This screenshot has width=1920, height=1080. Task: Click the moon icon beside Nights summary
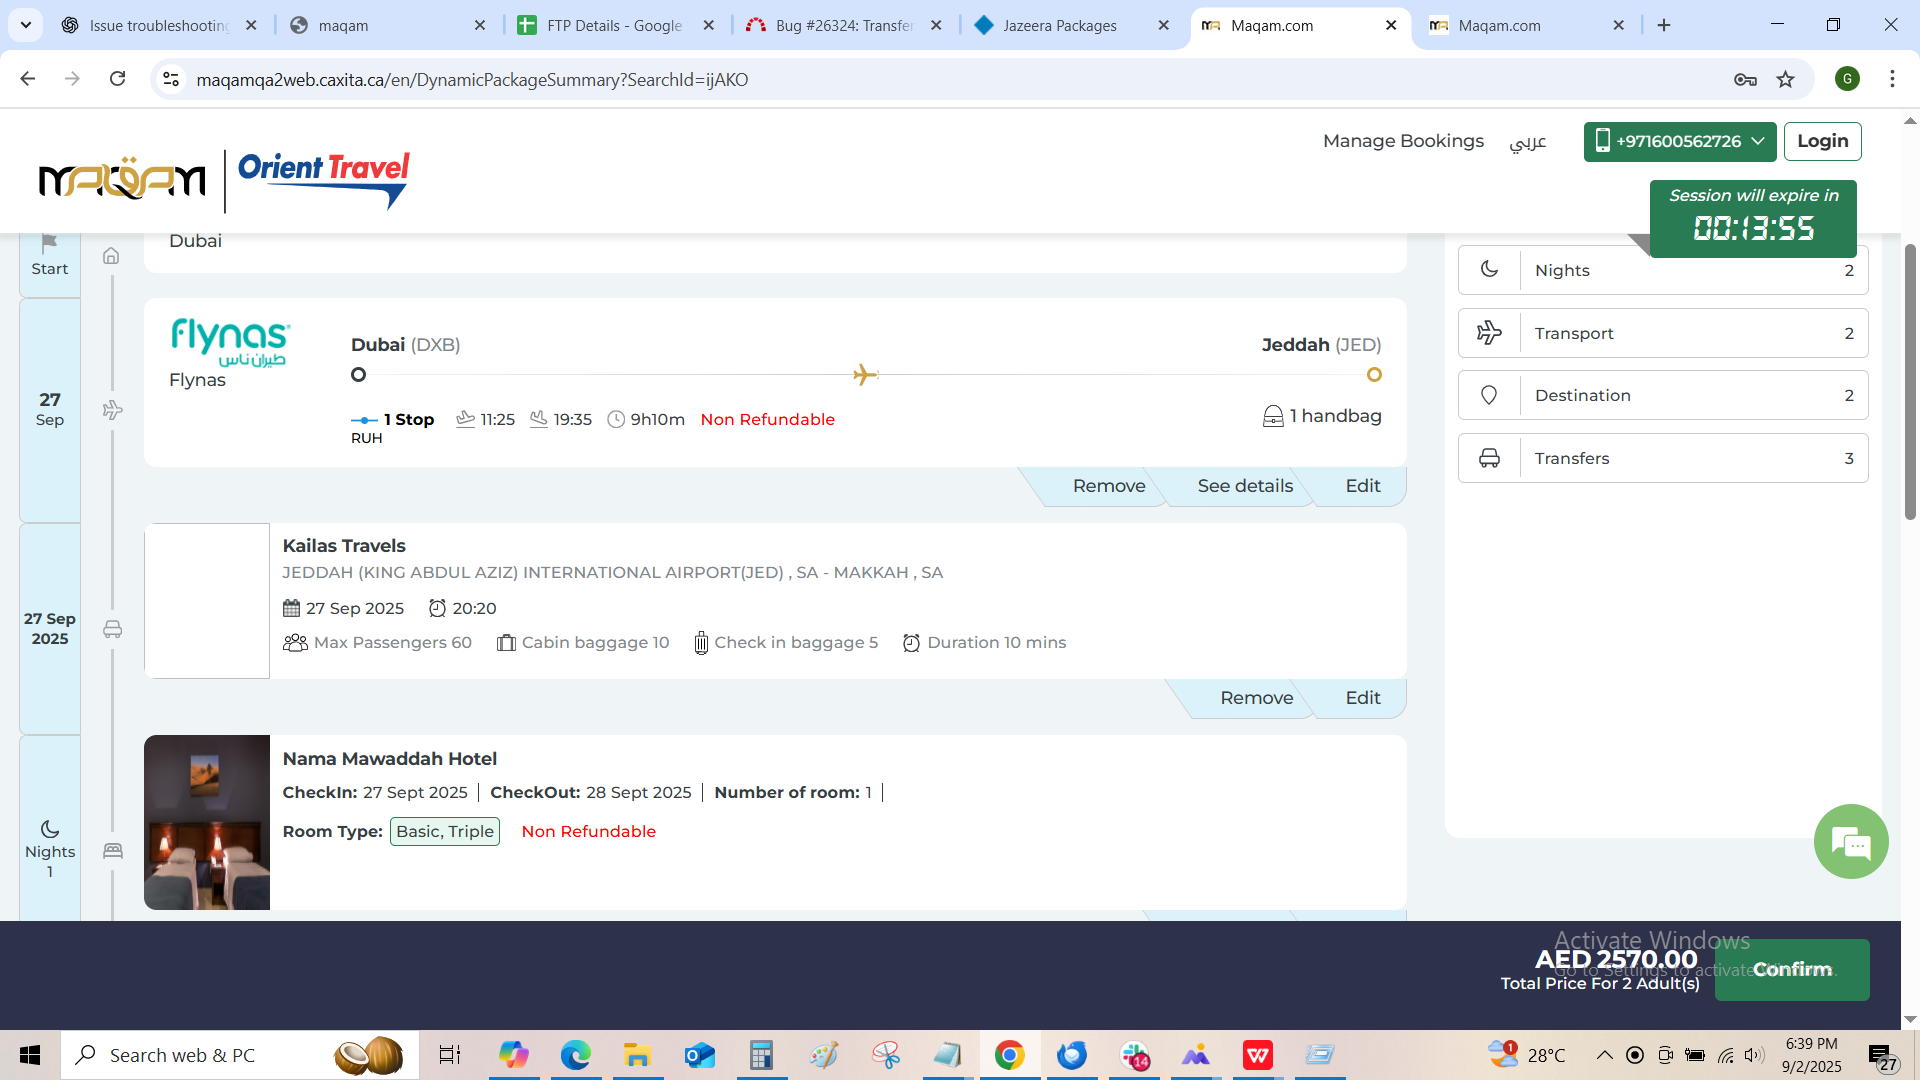click(1489, 270)
